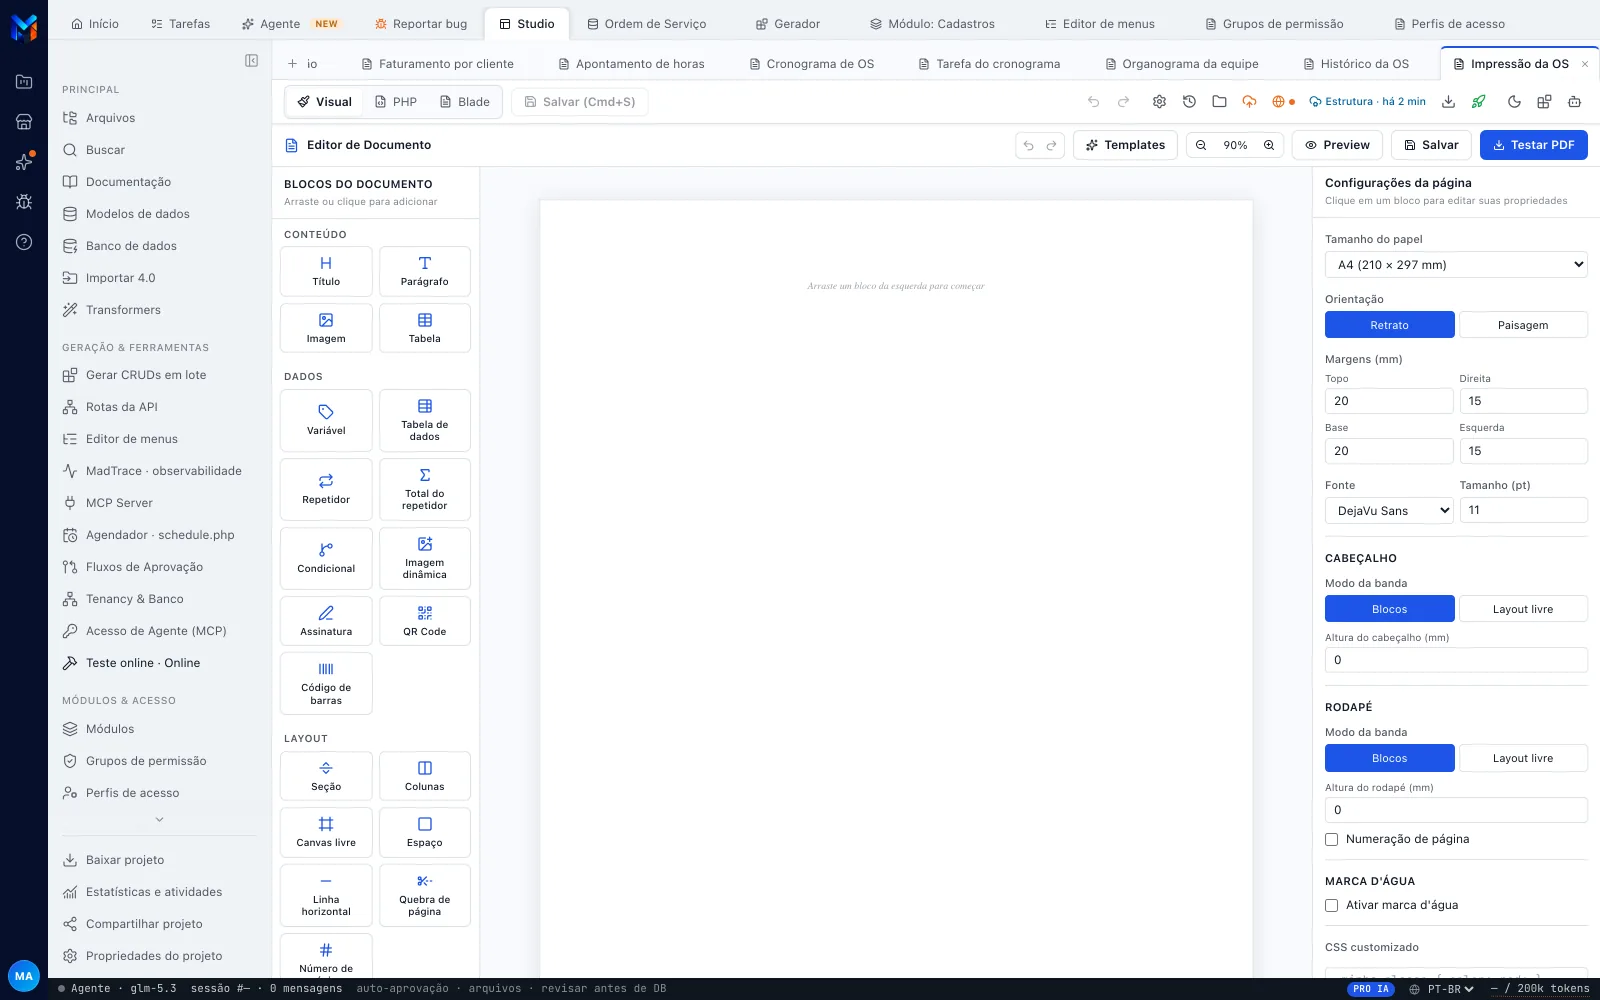
Task: Undo in the document editor header
Action: coord(1028,145)
